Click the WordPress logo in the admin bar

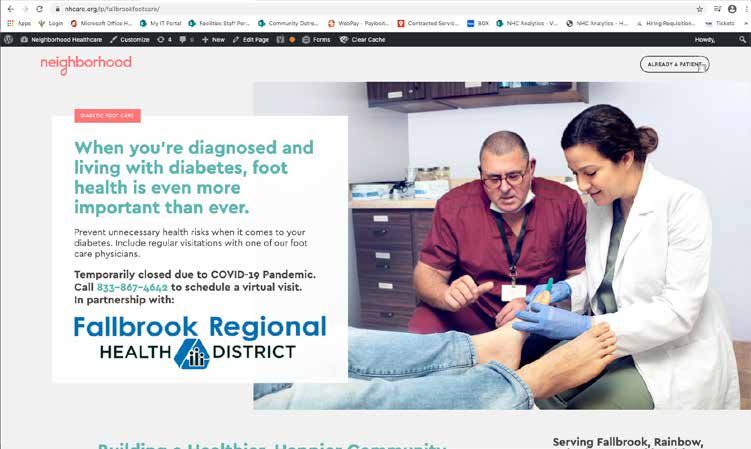click(x=8, y=40)
